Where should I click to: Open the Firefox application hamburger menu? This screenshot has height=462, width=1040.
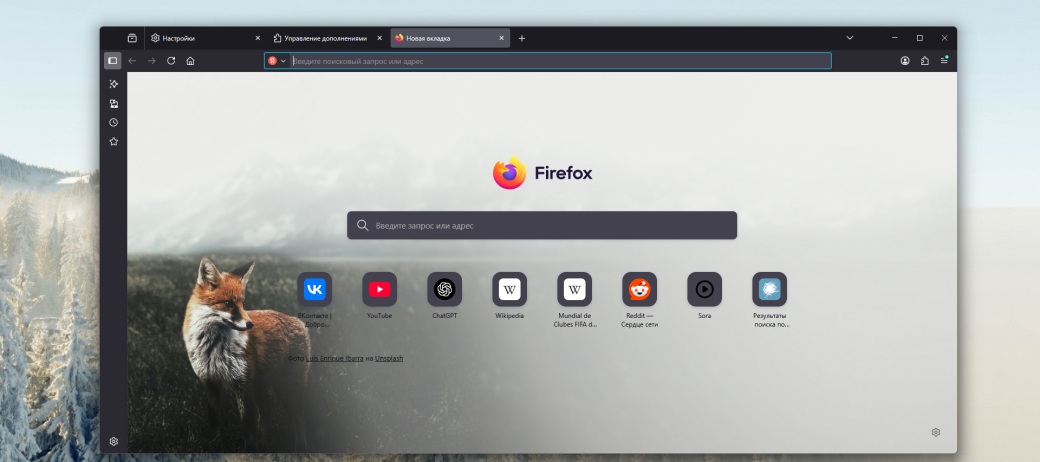click(944, 61)
